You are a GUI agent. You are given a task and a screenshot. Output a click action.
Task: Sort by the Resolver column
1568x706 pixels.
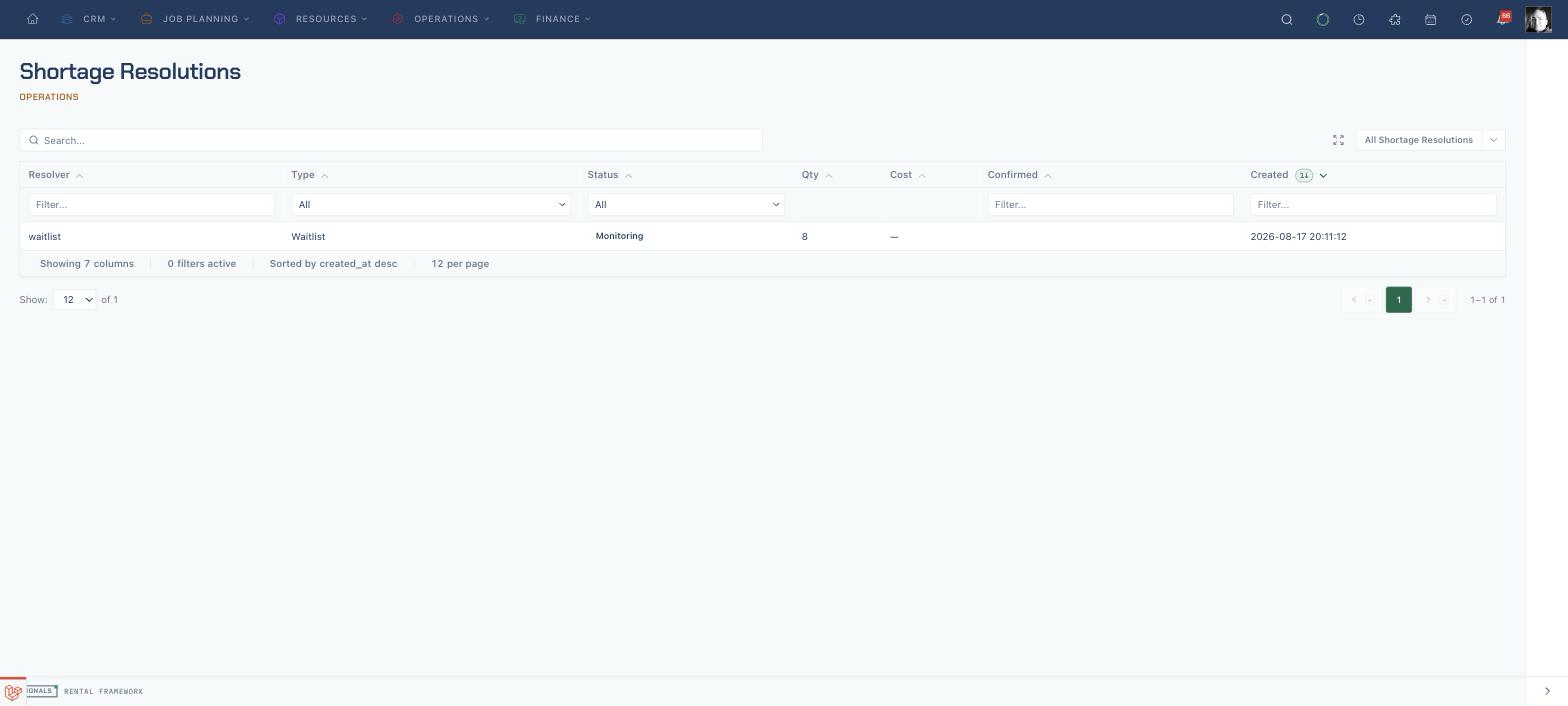56,175
